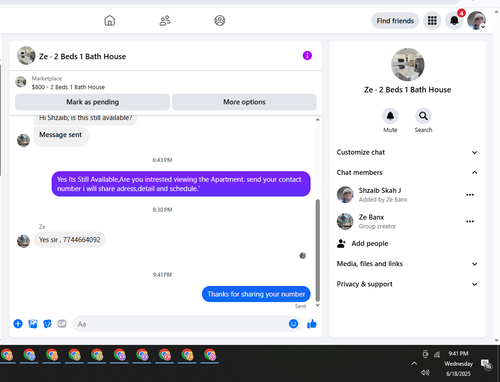Screen dimensions: 500x382
Task: Click Add people label
Action: click(370, 244)
